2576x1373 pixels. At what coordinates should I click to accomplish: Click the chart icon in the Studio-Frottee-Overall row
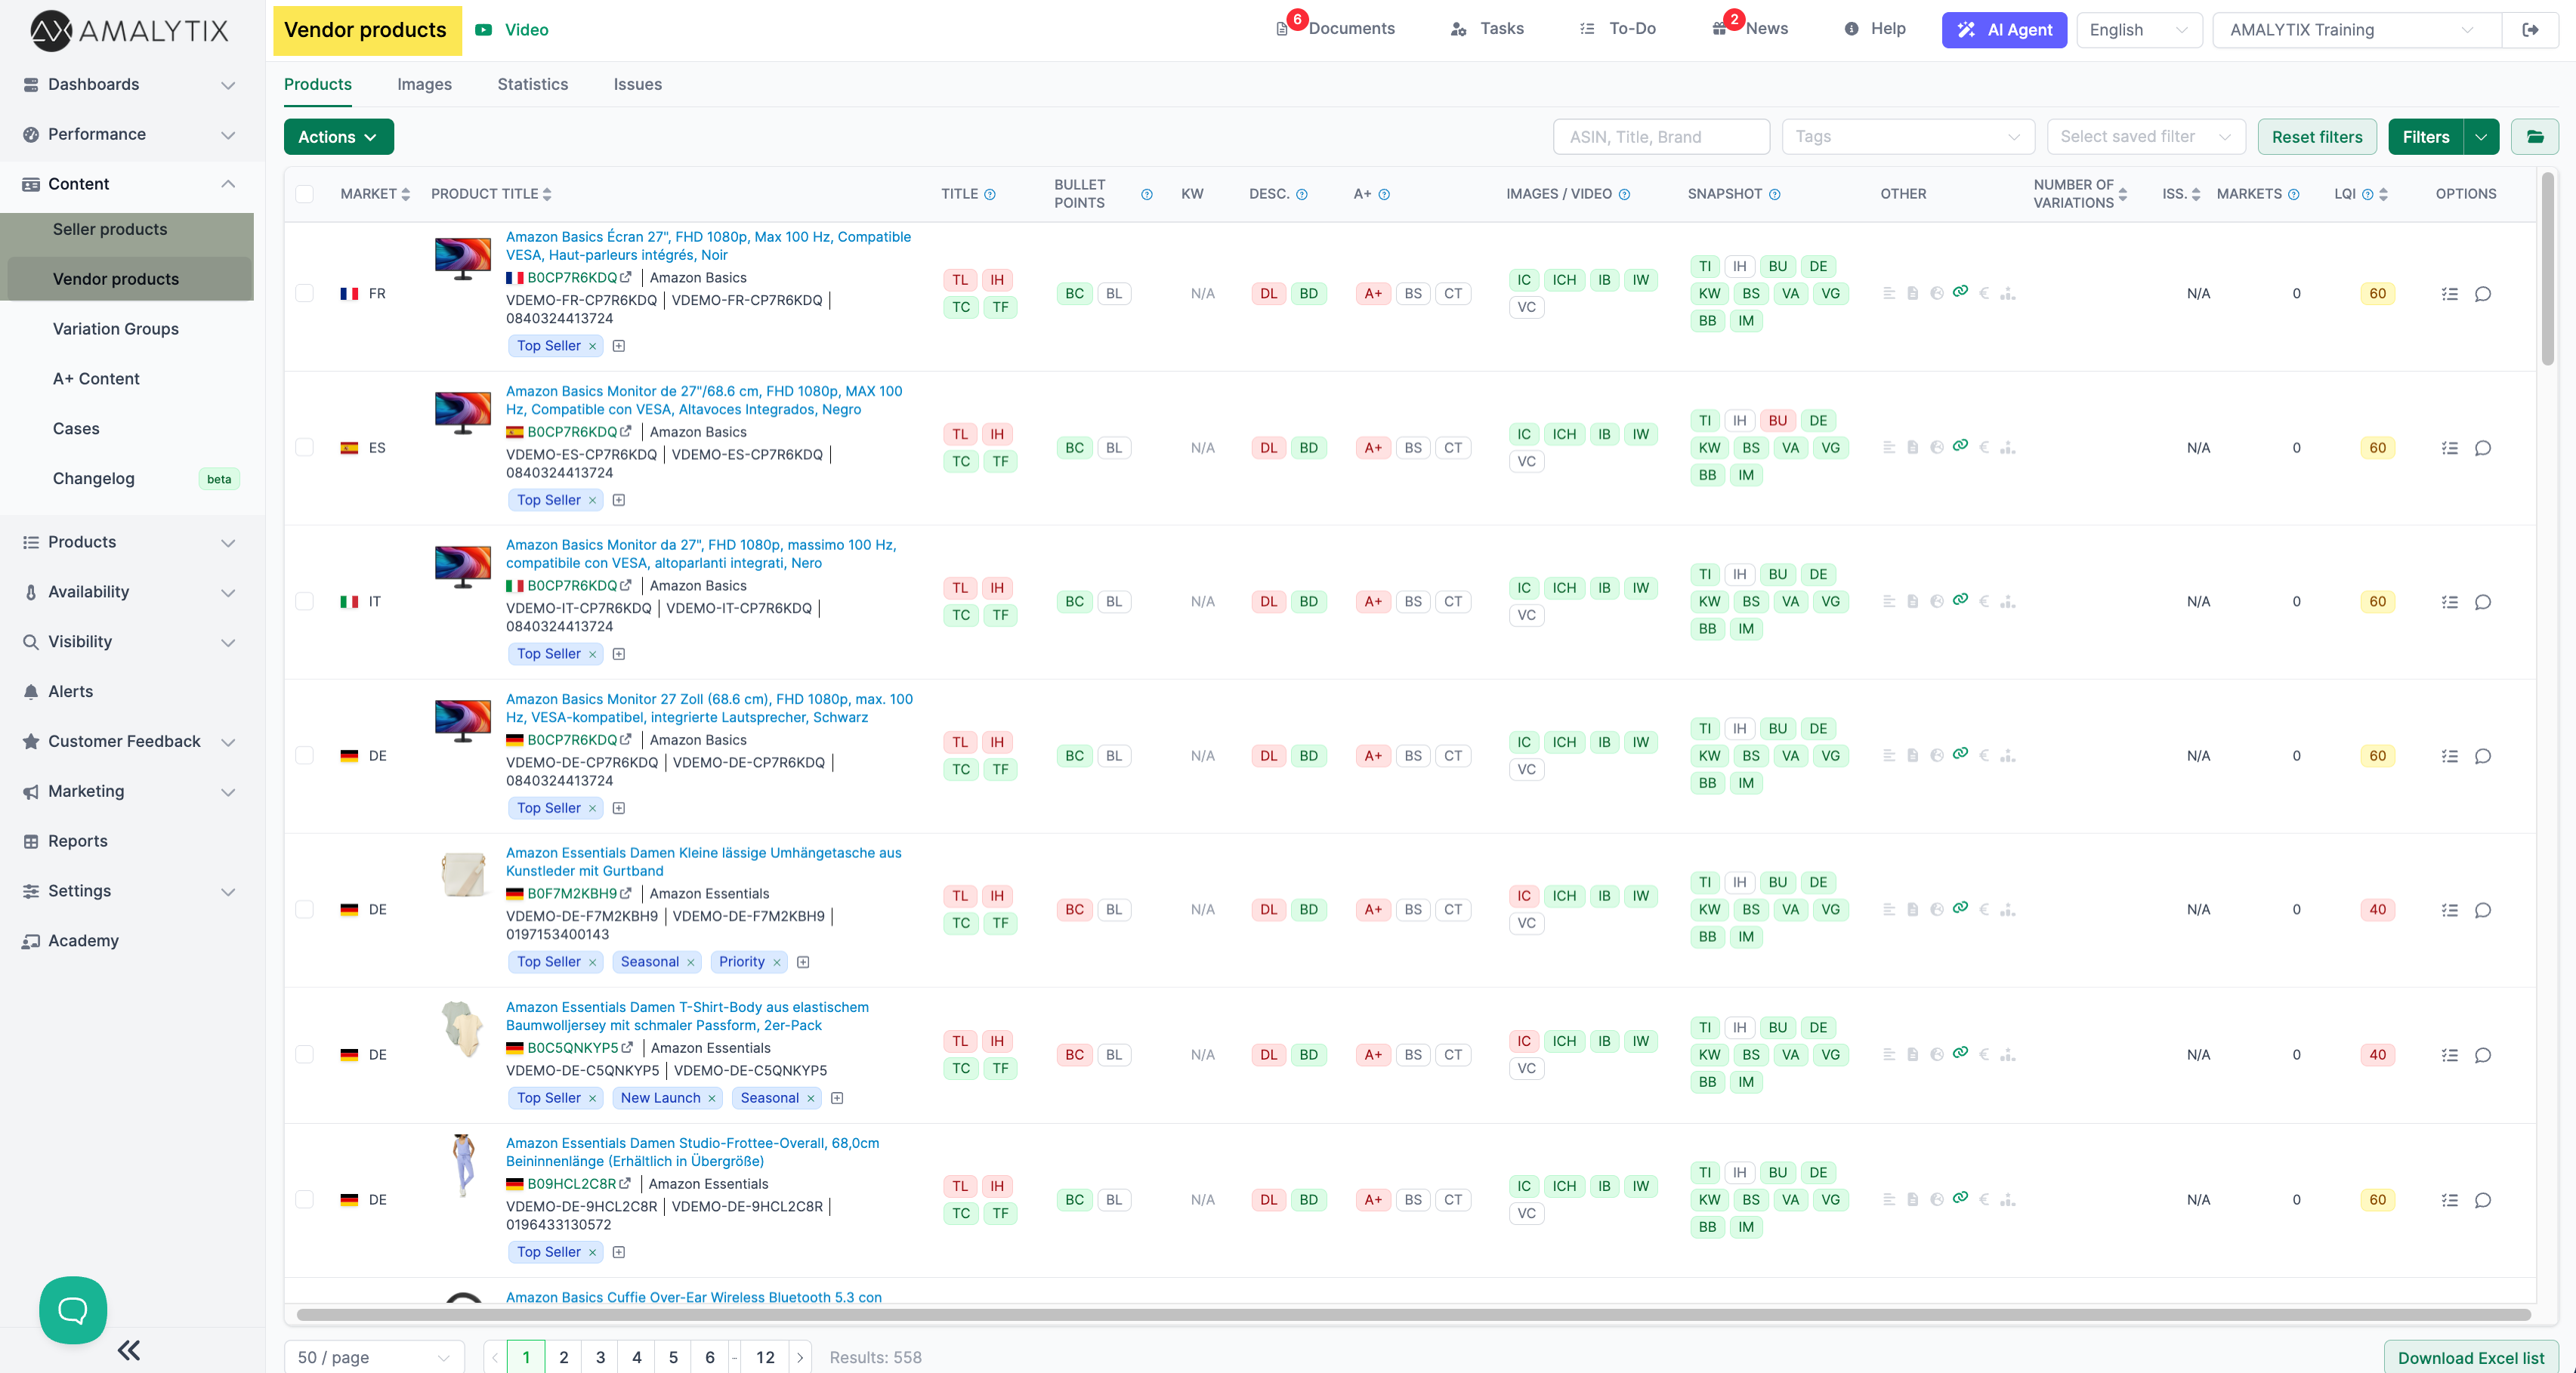coord(2008,1199)
